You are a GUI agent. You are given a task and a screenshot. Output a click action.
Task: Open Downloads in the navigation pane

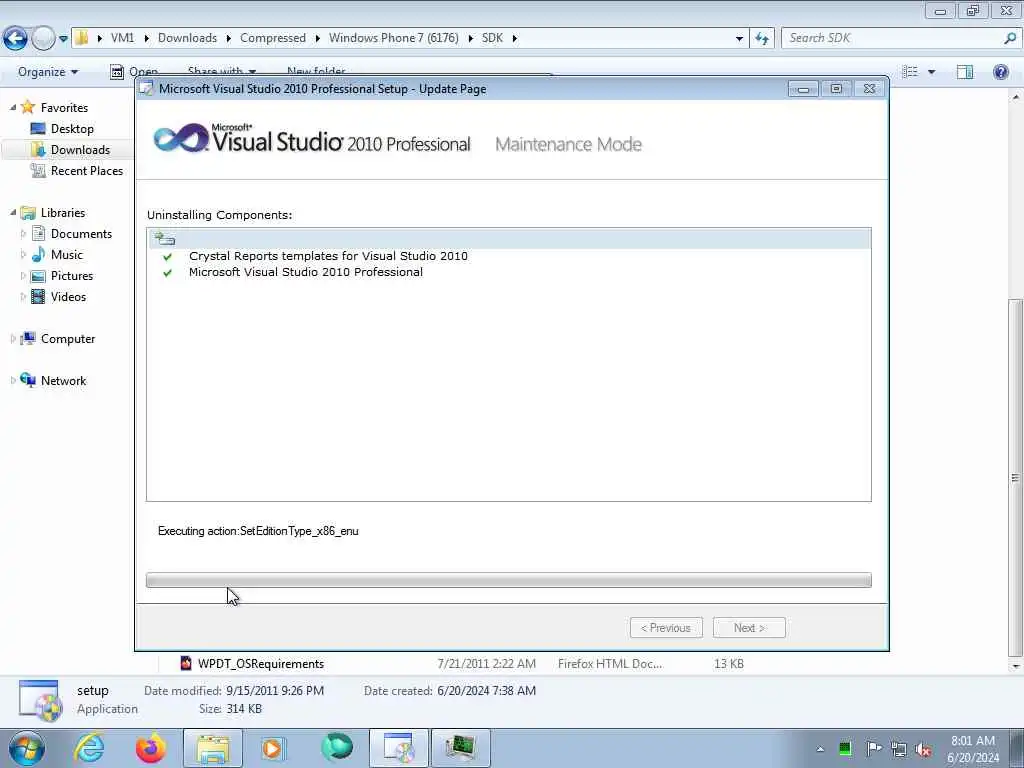click(80, 150)
